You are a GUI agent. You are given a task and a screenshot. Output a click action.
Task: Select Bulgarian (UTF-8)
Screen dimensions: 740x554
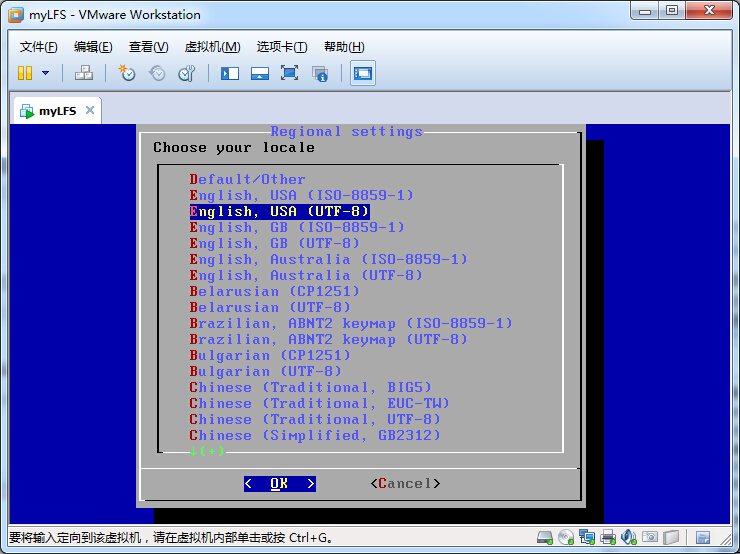pos(266,372)
